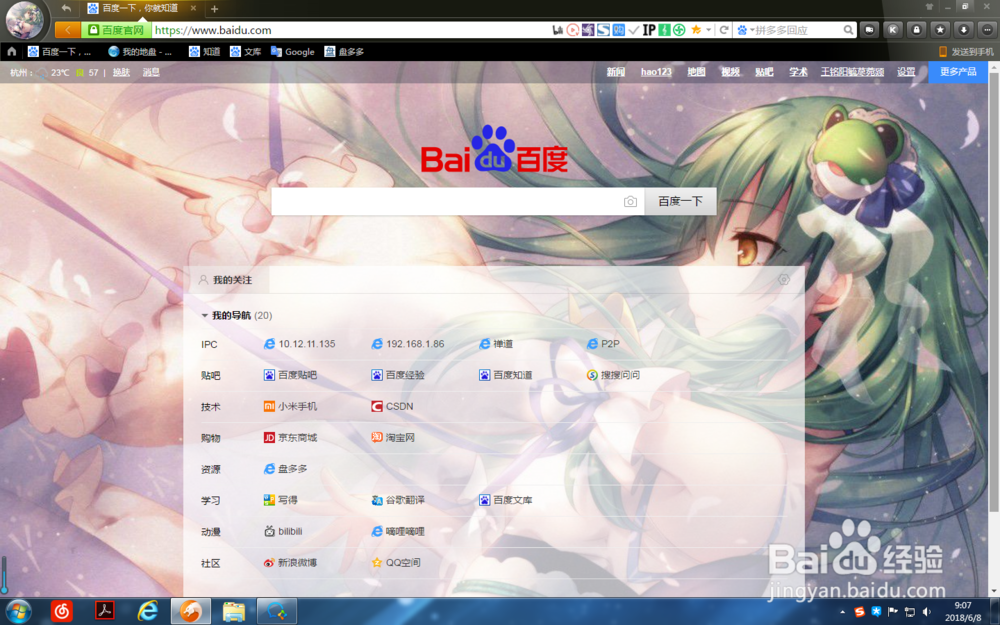Click the 换肤 link

click(121, 73)
